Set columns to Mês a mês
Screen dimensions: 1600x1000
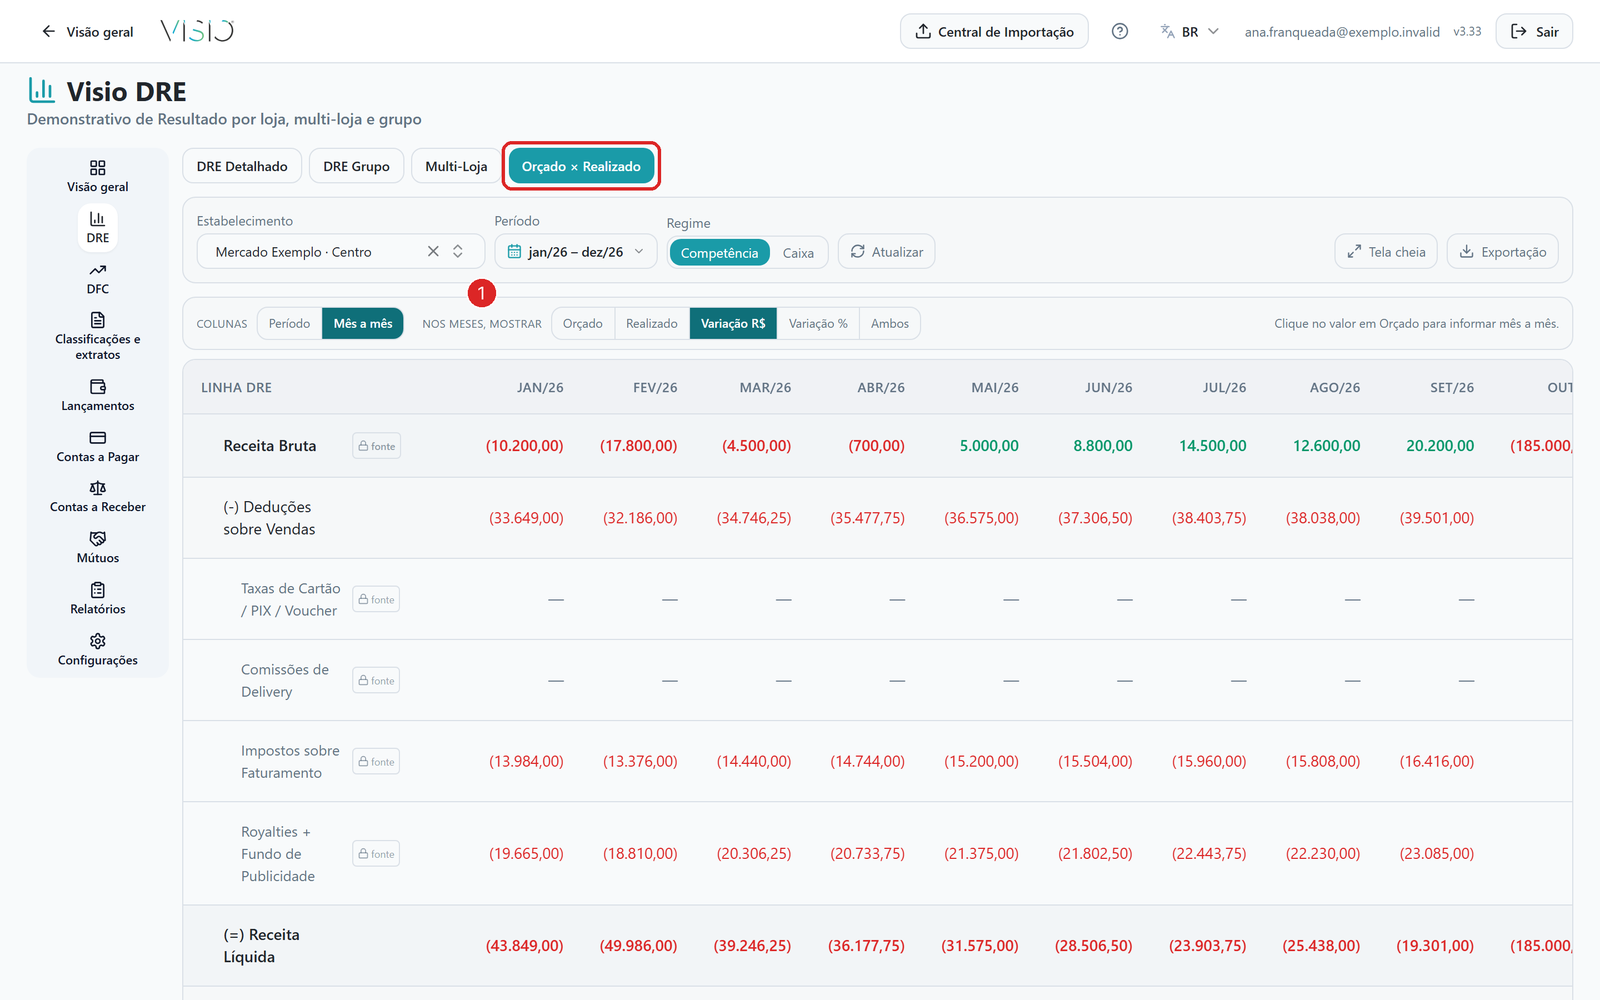click(363, 323)
